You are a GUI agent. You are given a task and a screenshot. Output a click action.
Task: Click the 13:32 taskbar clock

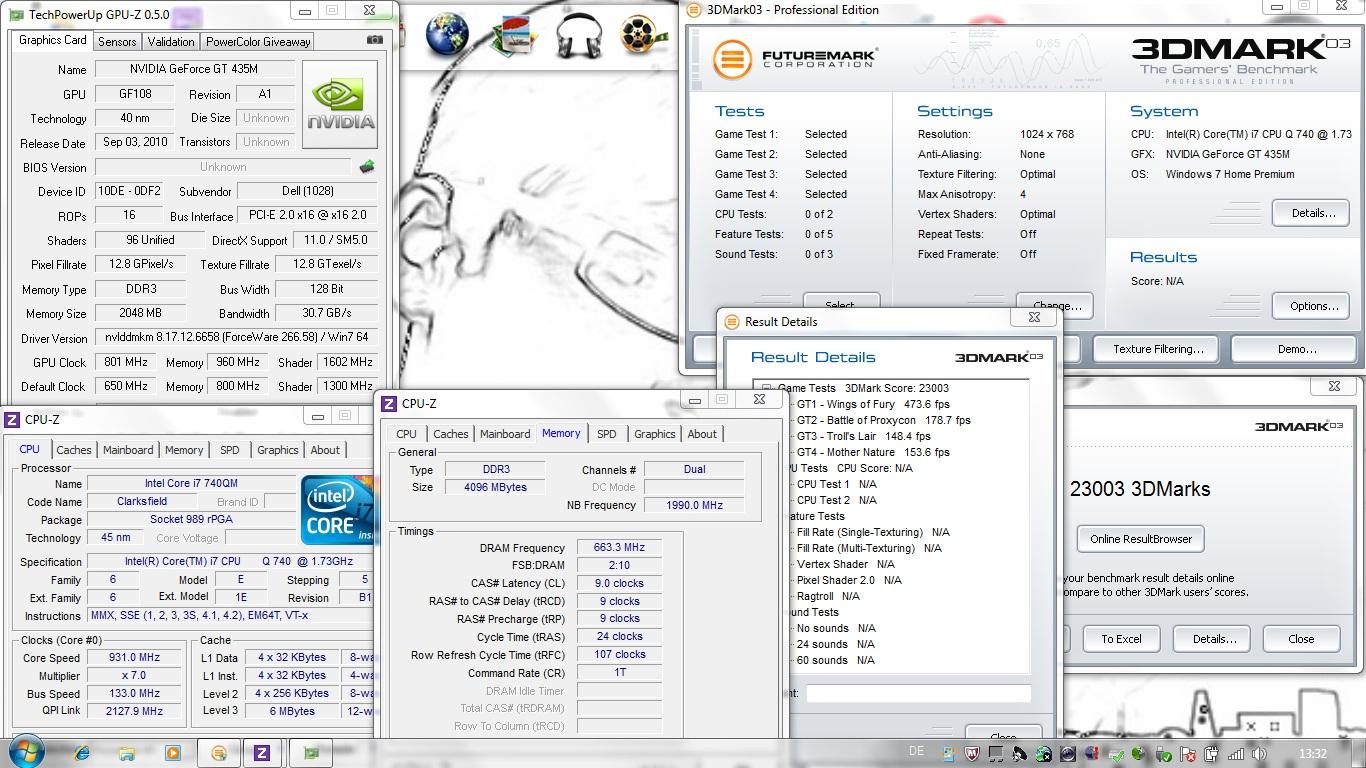(x=1312, y=754)
